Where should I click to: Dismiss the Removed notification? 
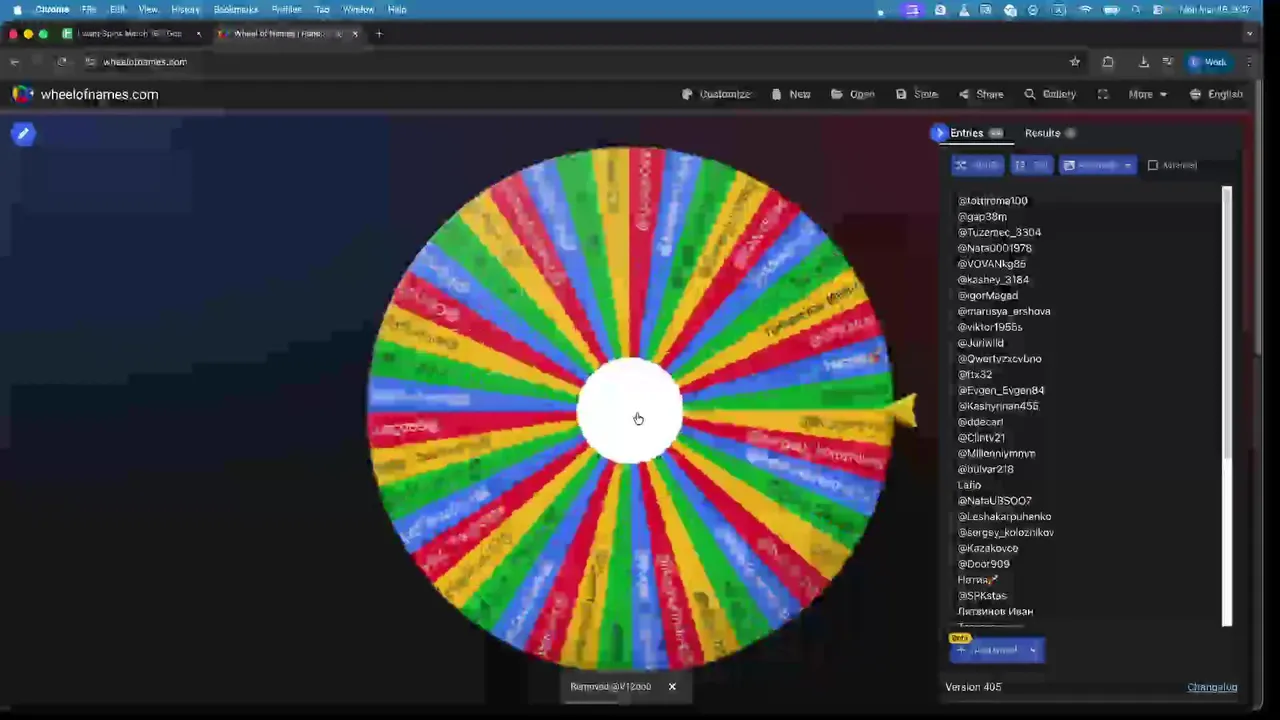coord(672,687)
